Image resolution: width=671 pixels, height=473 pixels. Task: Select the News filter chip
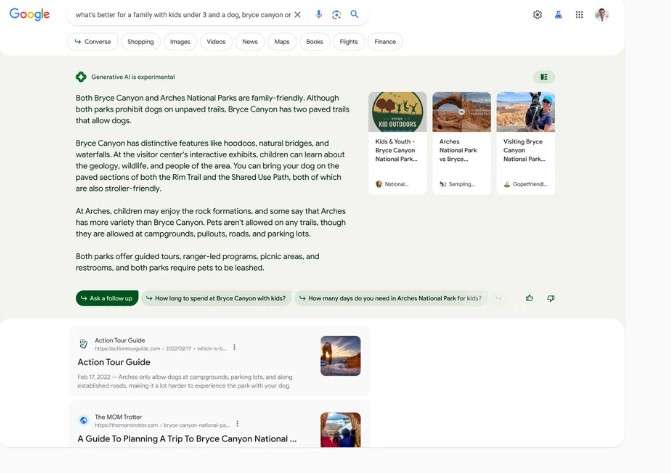(x=250, y=42)
